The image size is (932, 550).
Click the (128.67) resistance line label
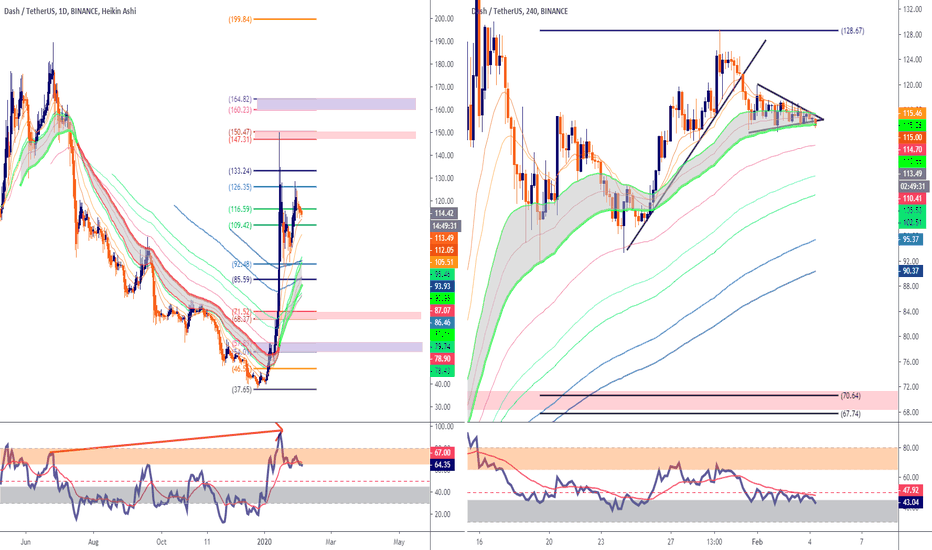(x=852, y=30)
